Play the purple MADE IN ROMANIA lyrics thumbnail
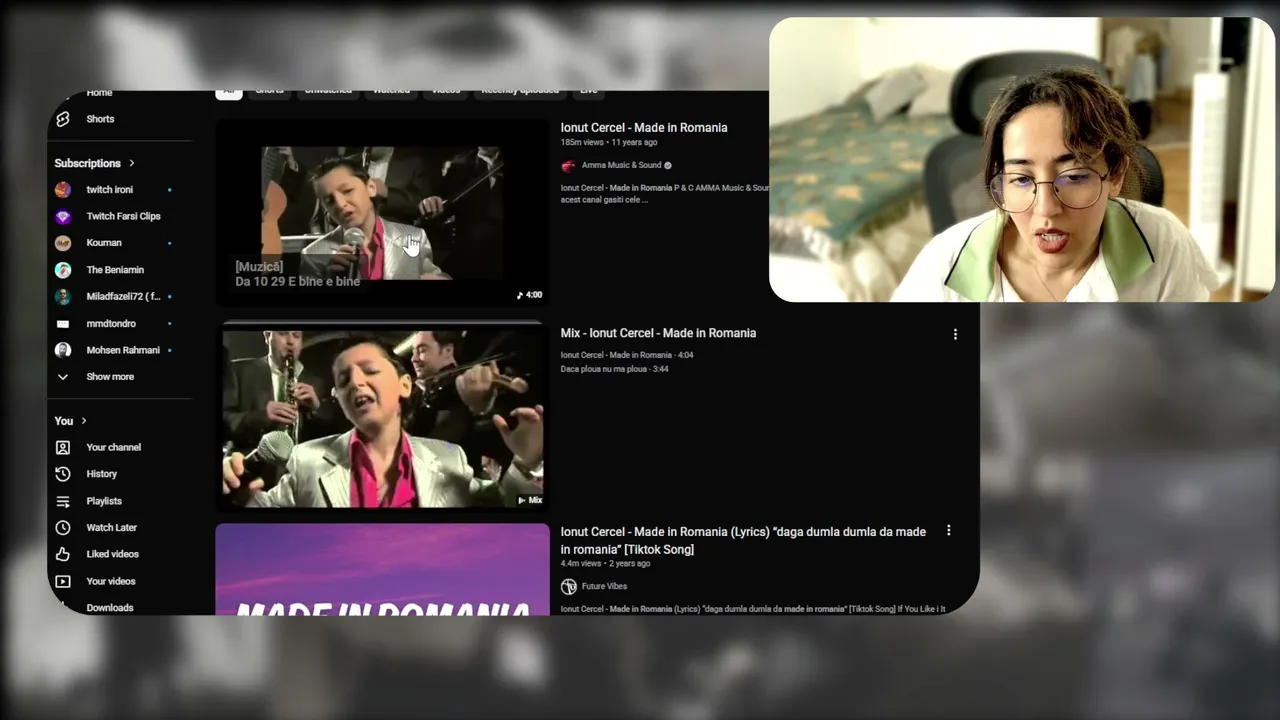The image size is (1280, 720). pos(382,569)
